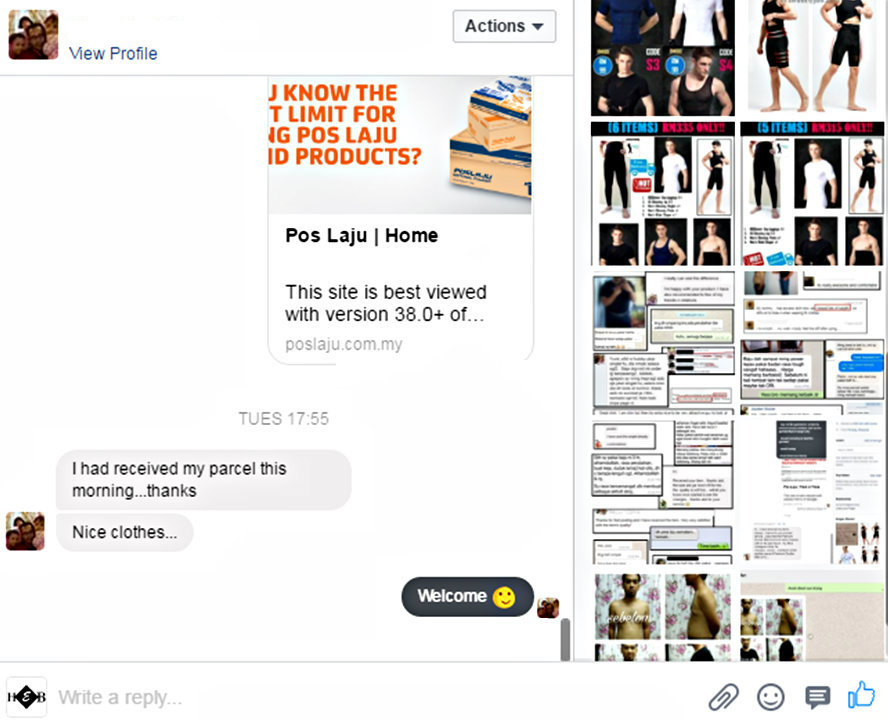Click the View Profile link
This screenshot has width=888, height=720.
tap(113, 53)
